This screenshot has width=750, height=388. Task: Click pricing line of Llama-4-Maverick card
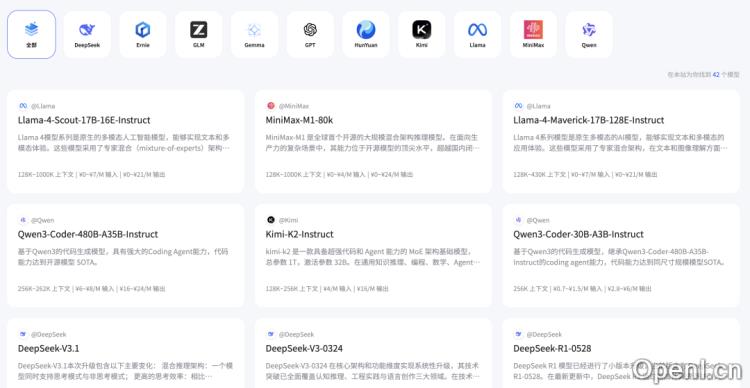pos(585,175)
